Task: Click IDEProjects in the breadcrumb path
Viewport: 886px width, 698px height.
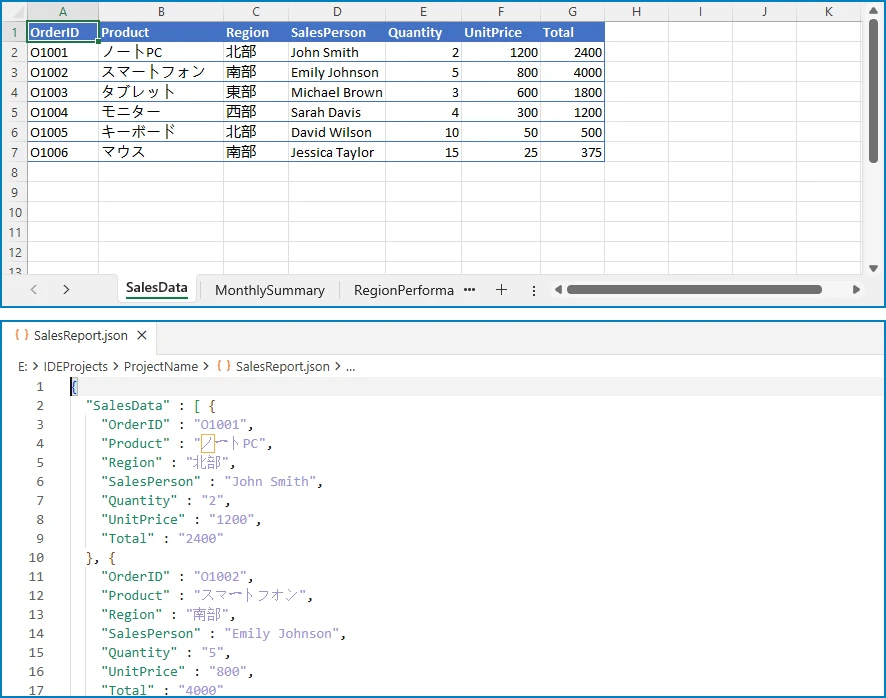Action: [75, 366]
